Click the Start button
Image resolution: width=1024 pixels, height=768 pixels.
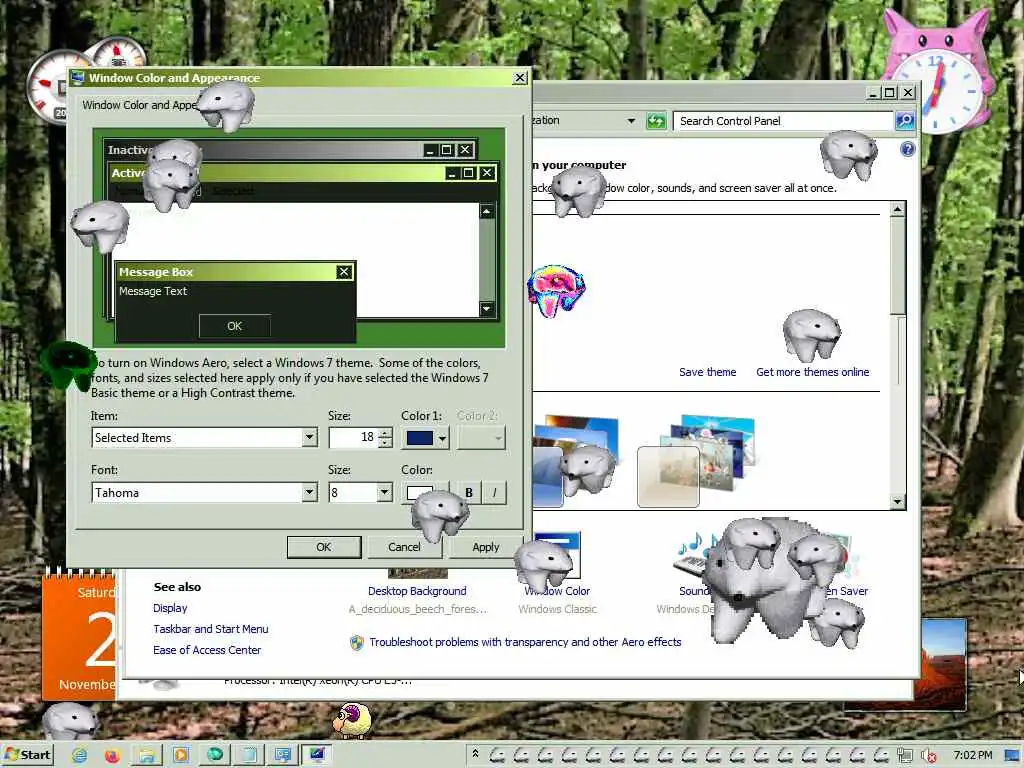click(x=27, y=755)
